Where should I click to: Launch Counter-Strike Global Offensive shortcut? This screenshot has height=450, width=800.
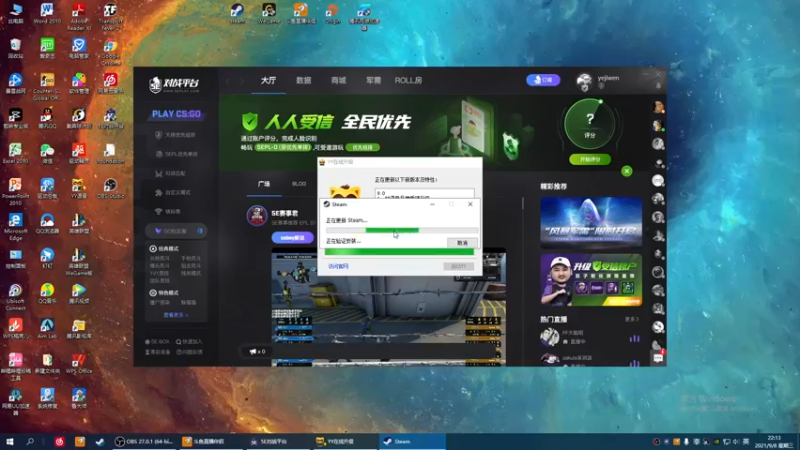pos(47,86)
